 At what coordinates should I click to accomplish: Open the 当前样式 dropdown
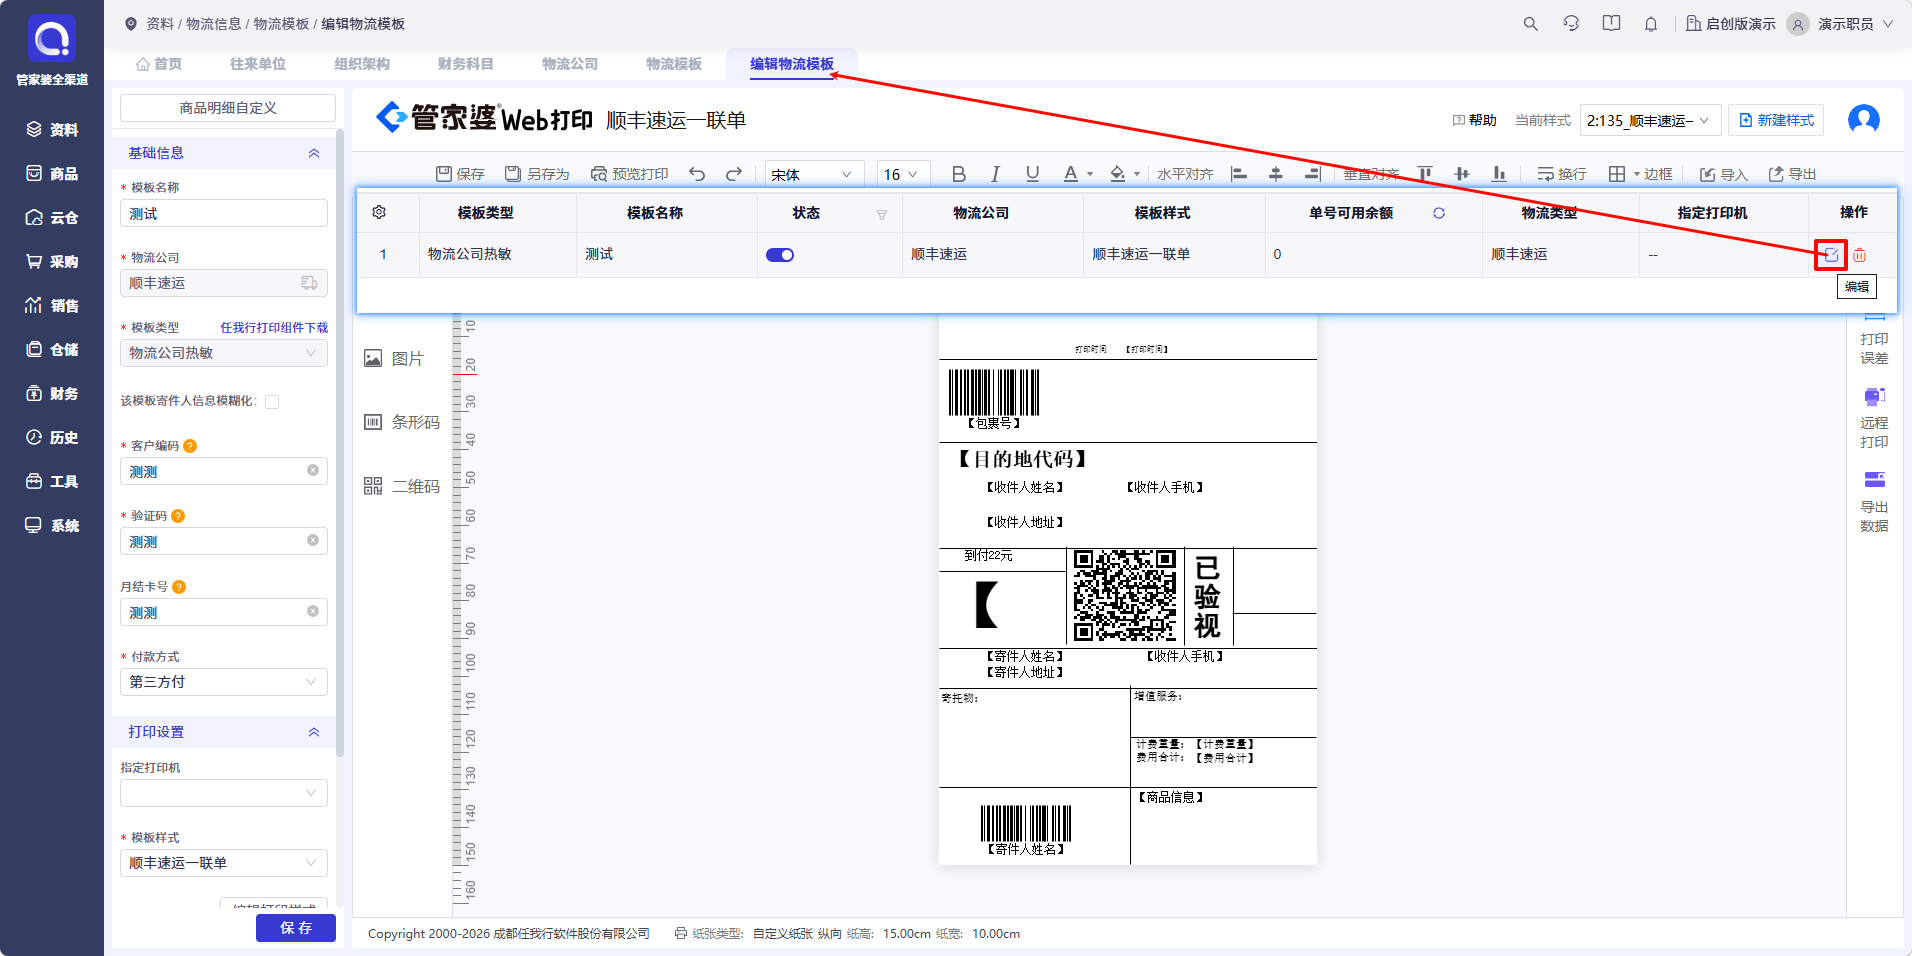1650,120
